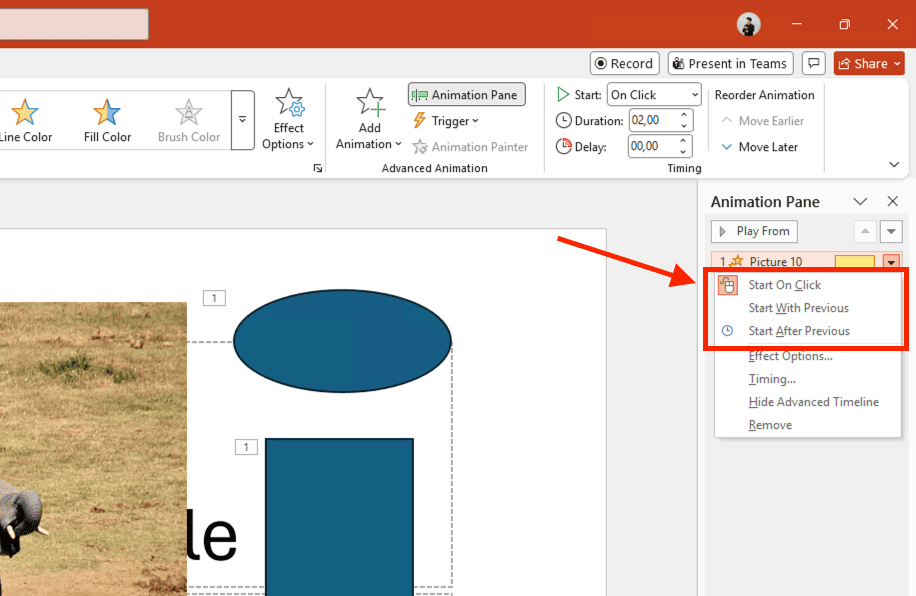Screen dimensions: 916x596
Task: Click the user profile picture icon
Action: tap(748, 24)
